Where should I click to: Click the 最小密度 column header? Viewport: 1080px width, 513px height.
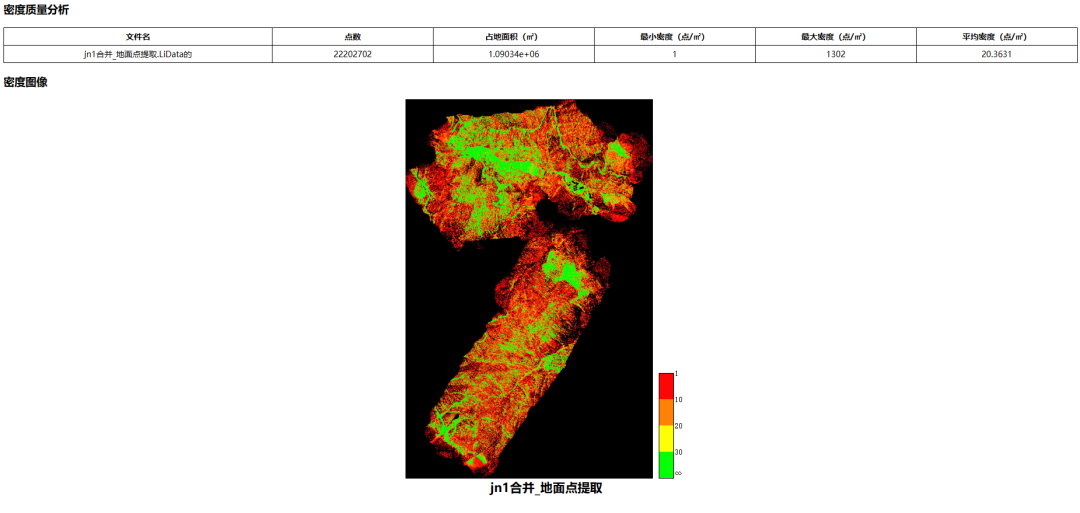coord(675,36)
